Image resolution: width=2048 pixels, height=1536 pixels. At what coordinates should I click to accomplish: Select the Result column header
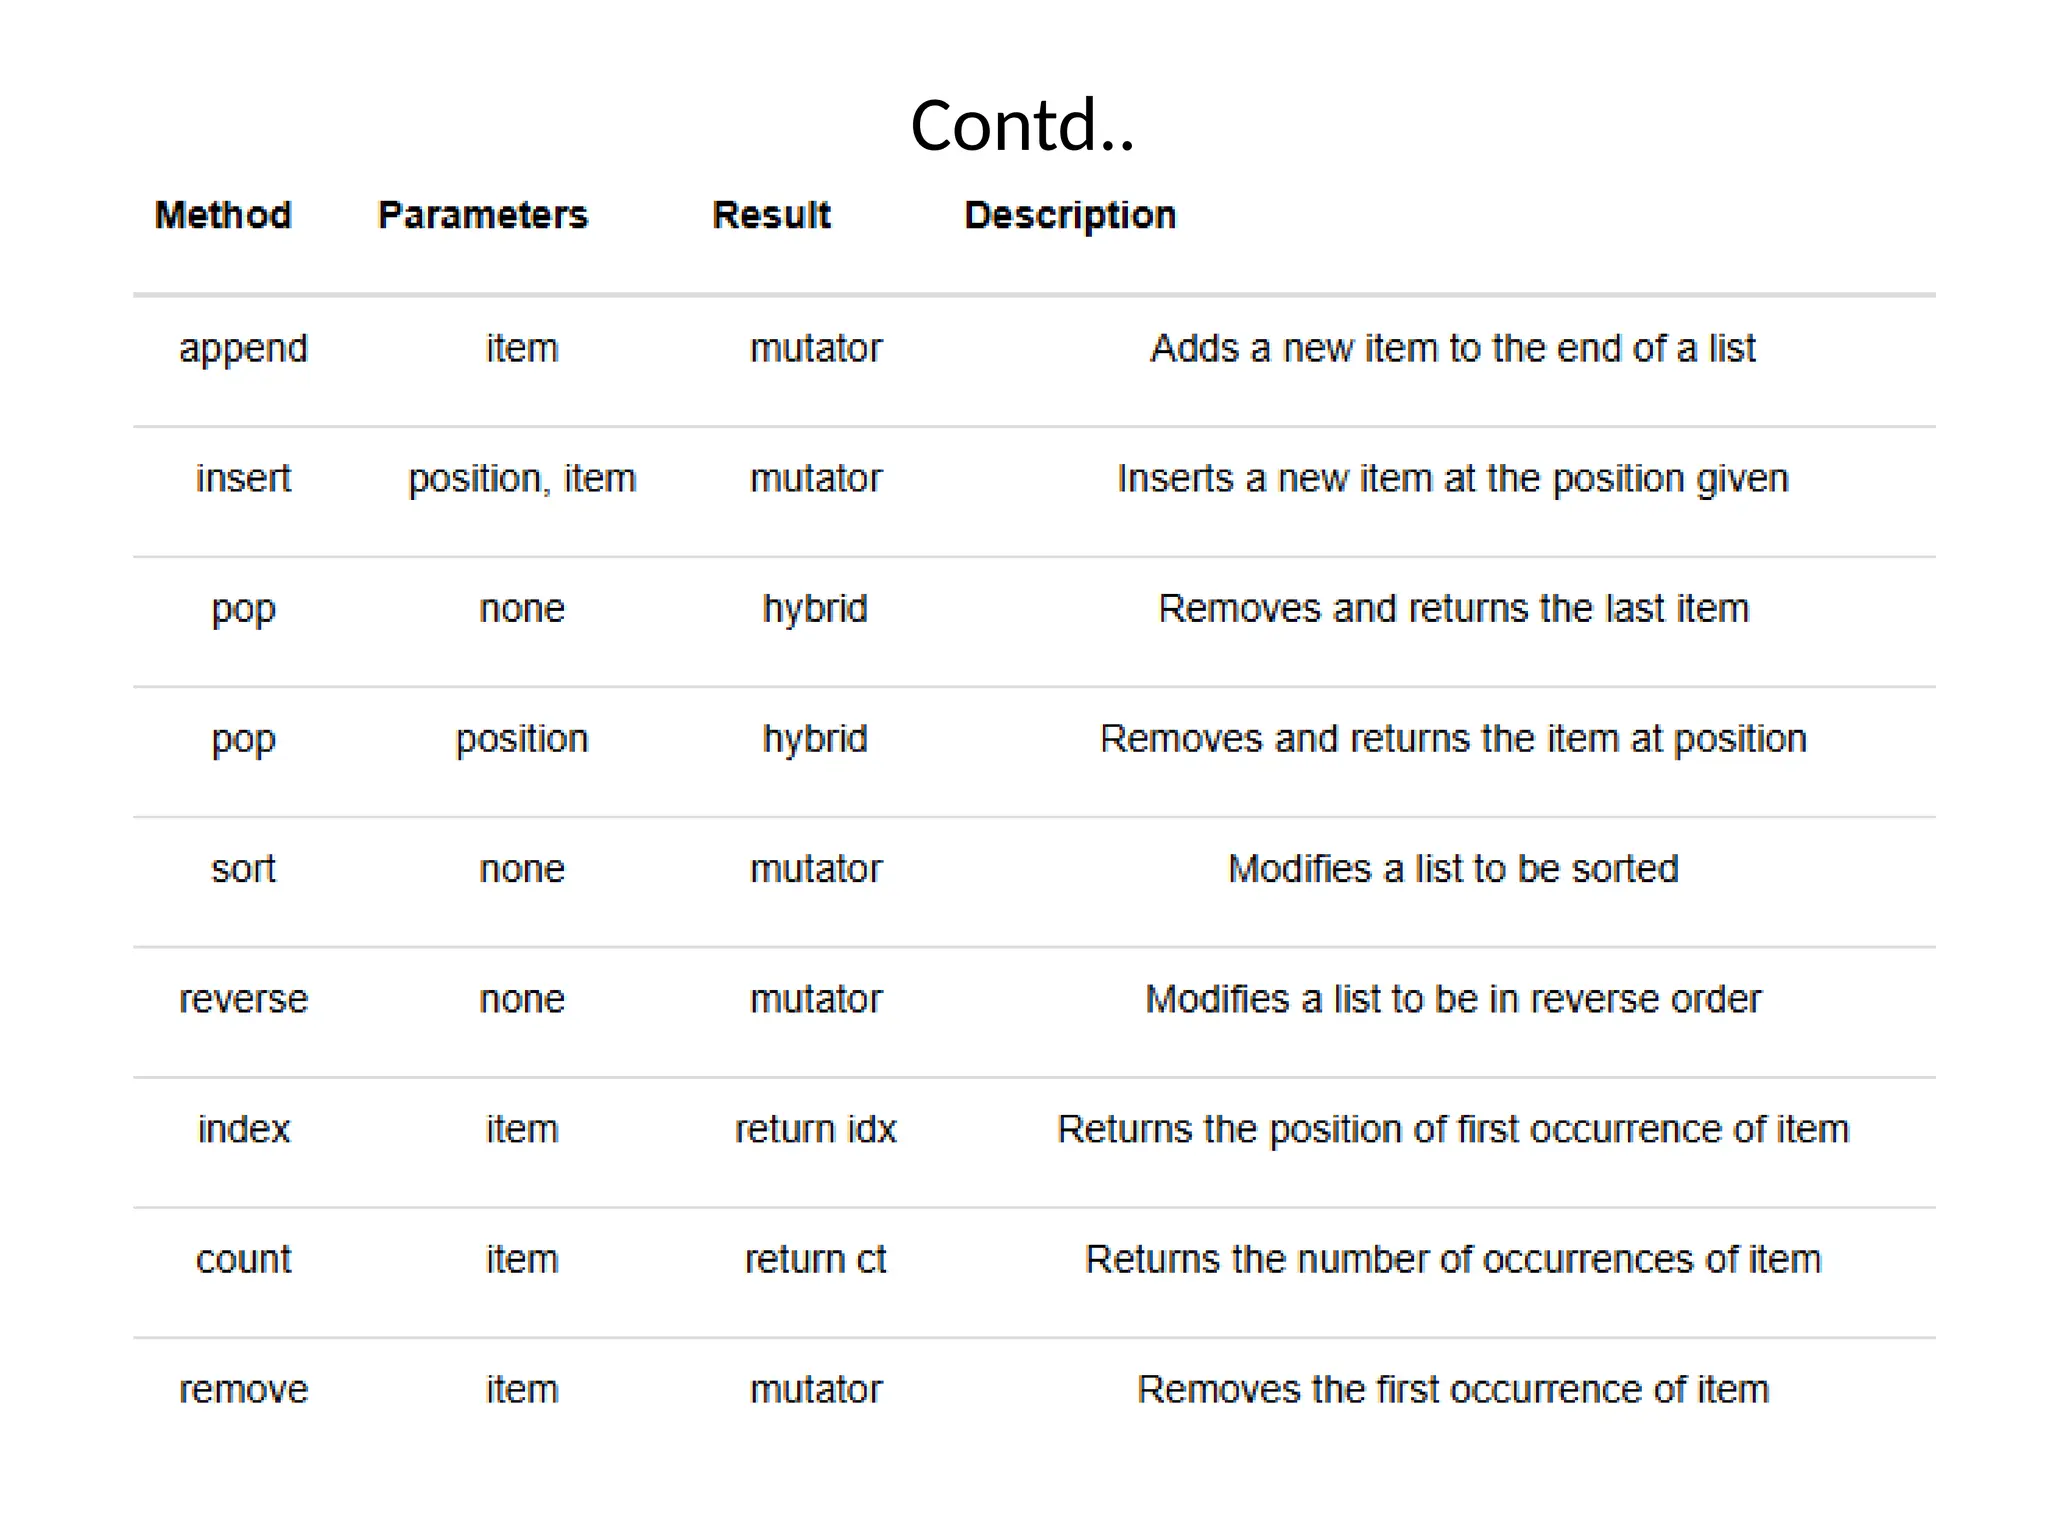tap(771, 215)
